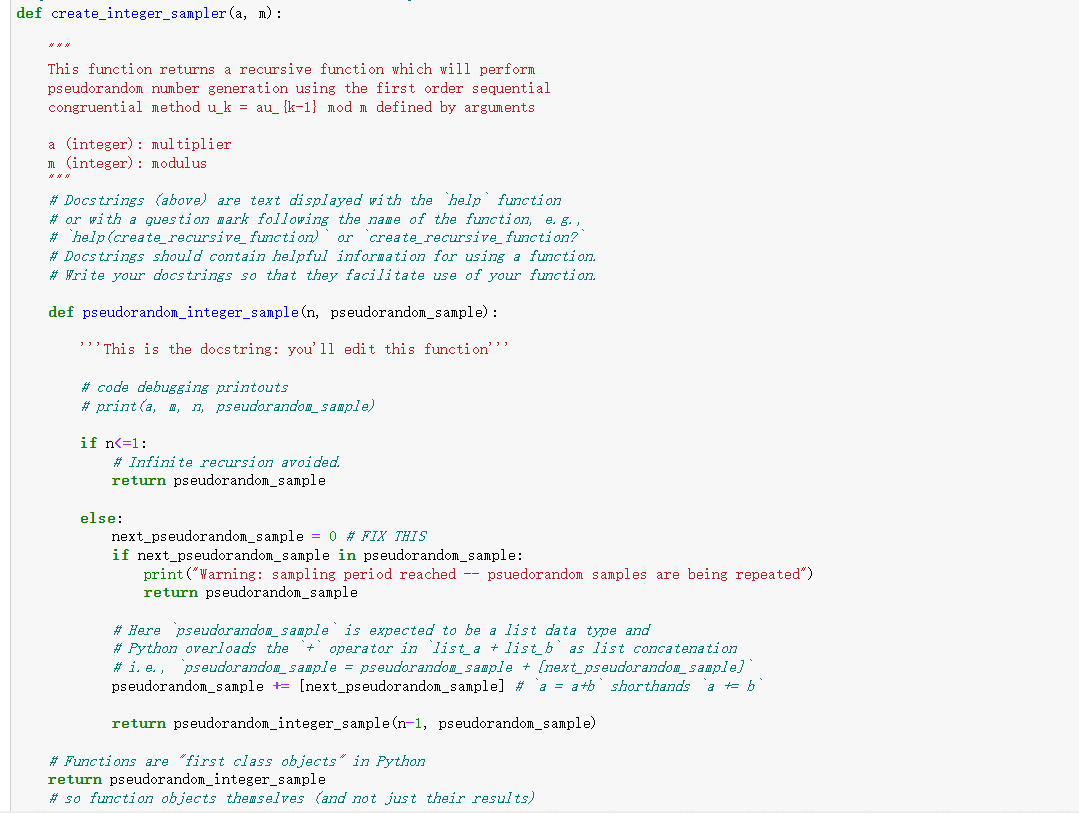
Task: Click the create_integer_sampler function name
Action: 138,13
